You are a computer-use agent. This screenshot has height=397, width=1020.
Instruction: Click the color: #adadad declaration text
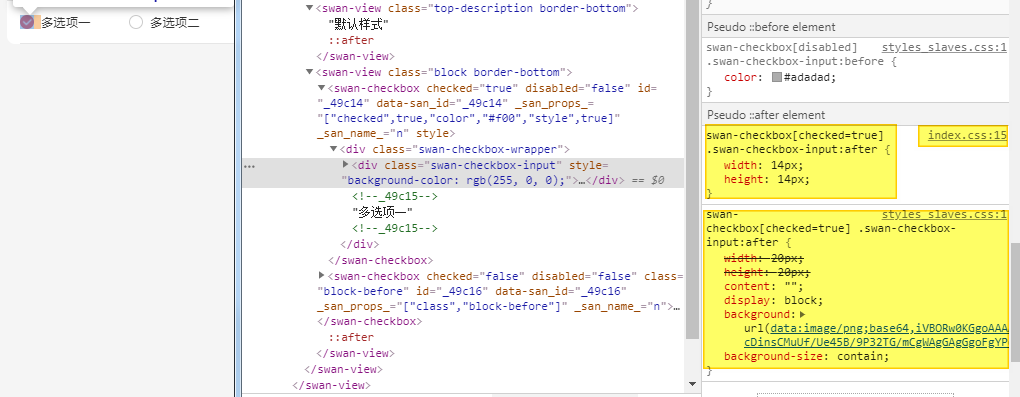780,77
